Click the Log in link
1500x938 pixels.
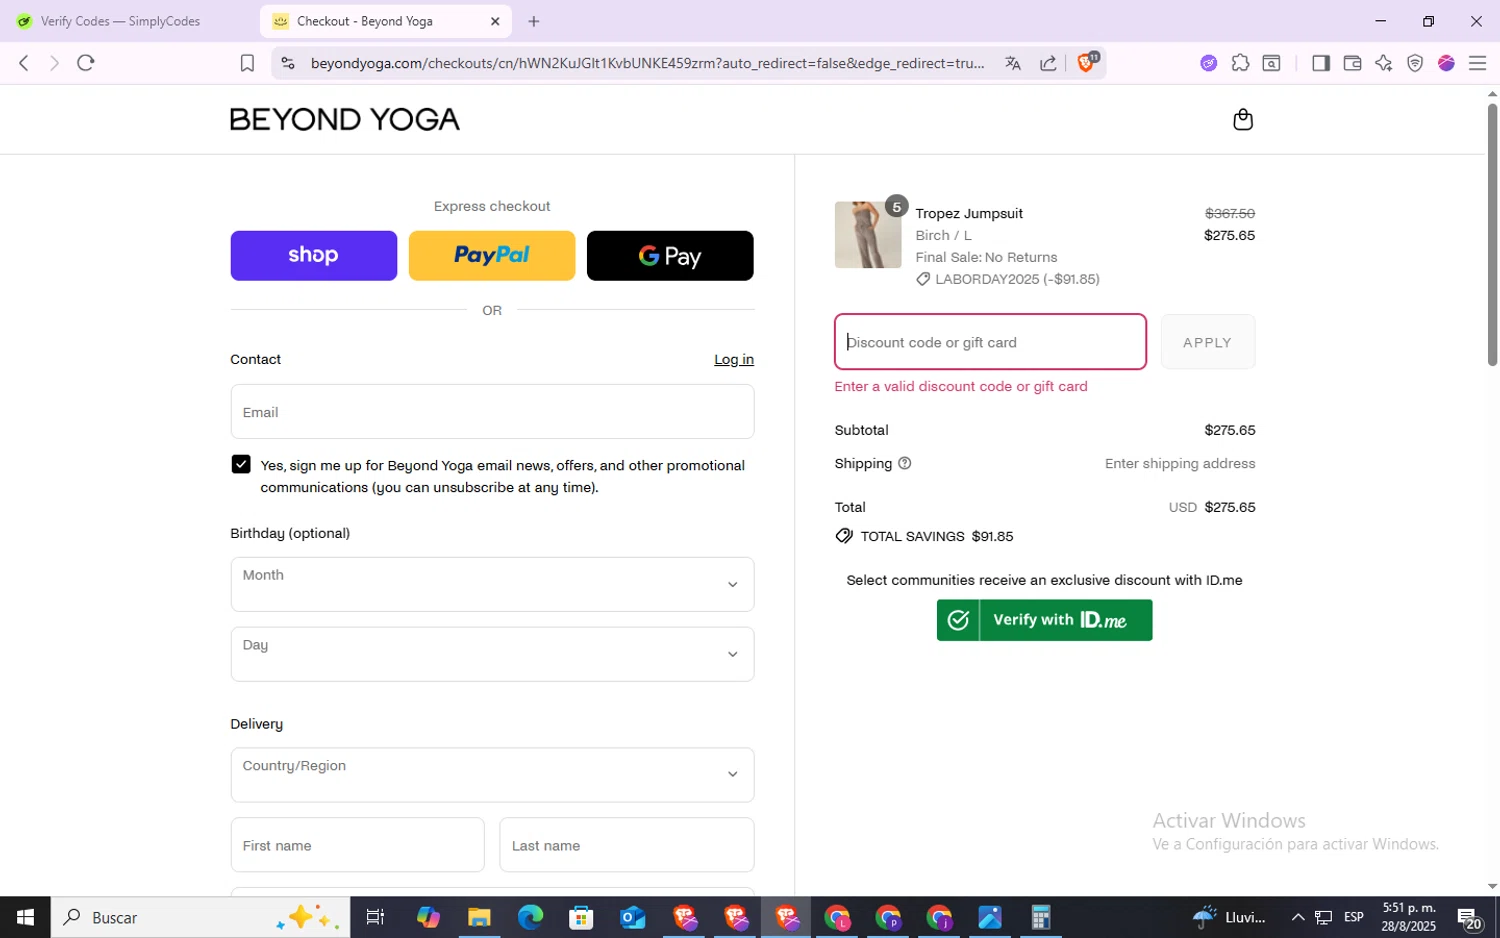point(734,359)
